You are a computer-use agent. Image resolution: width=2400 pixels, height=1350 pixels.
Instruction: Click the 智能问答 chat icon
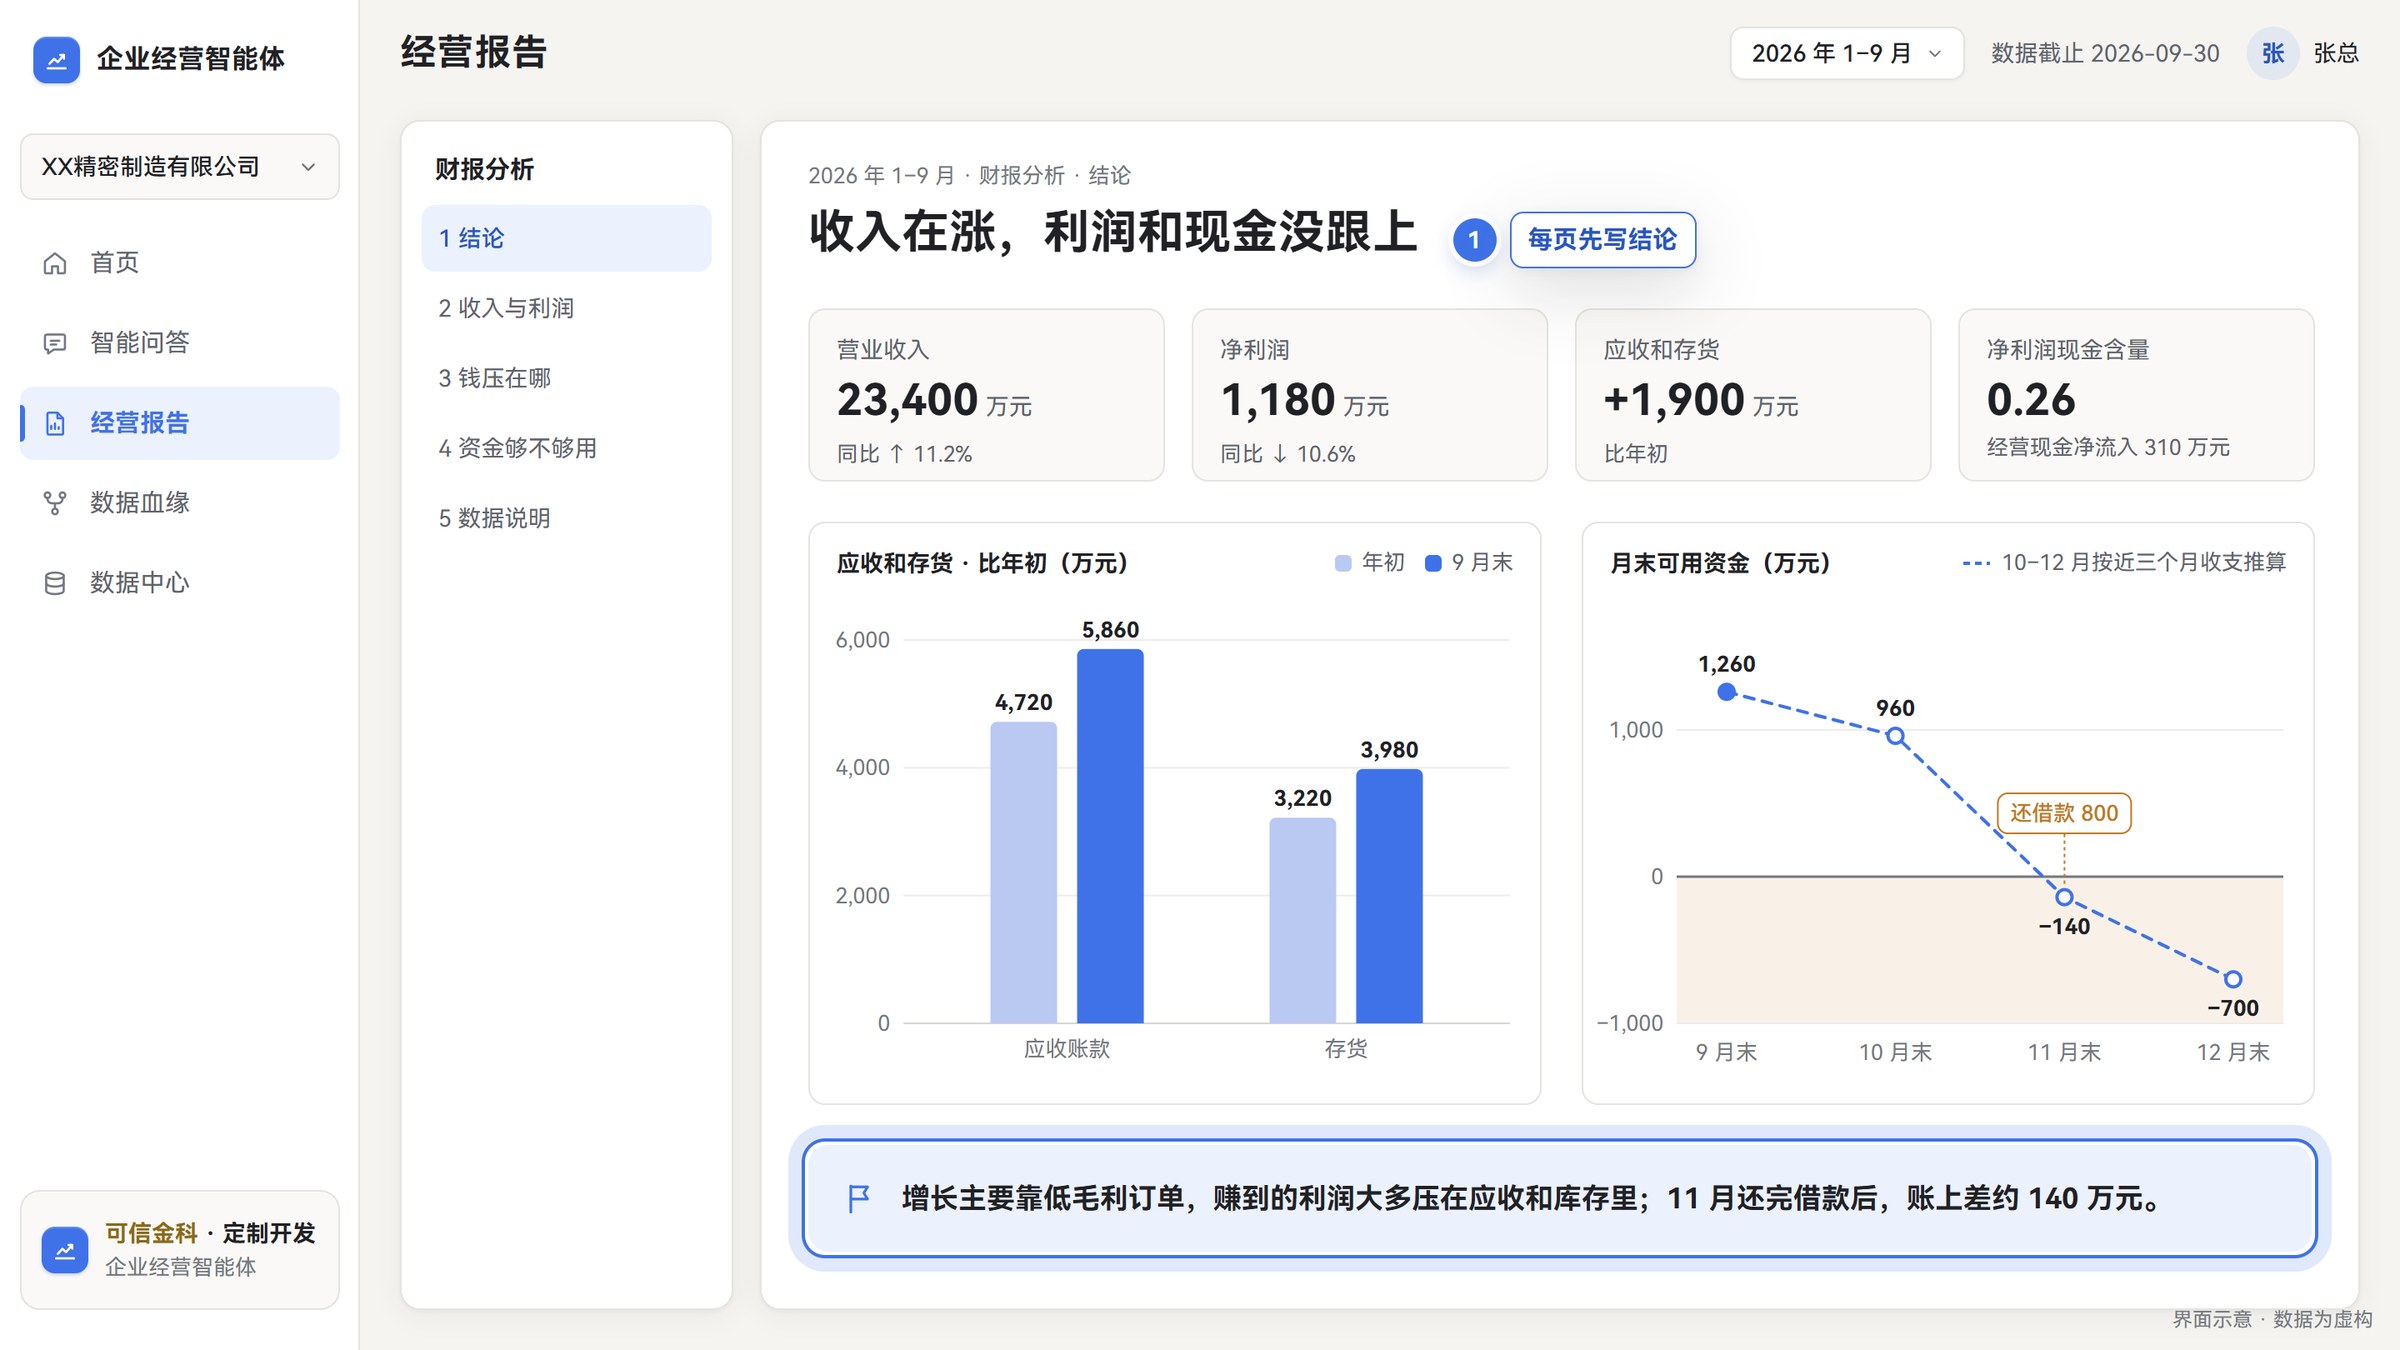[x=55, y=343]
